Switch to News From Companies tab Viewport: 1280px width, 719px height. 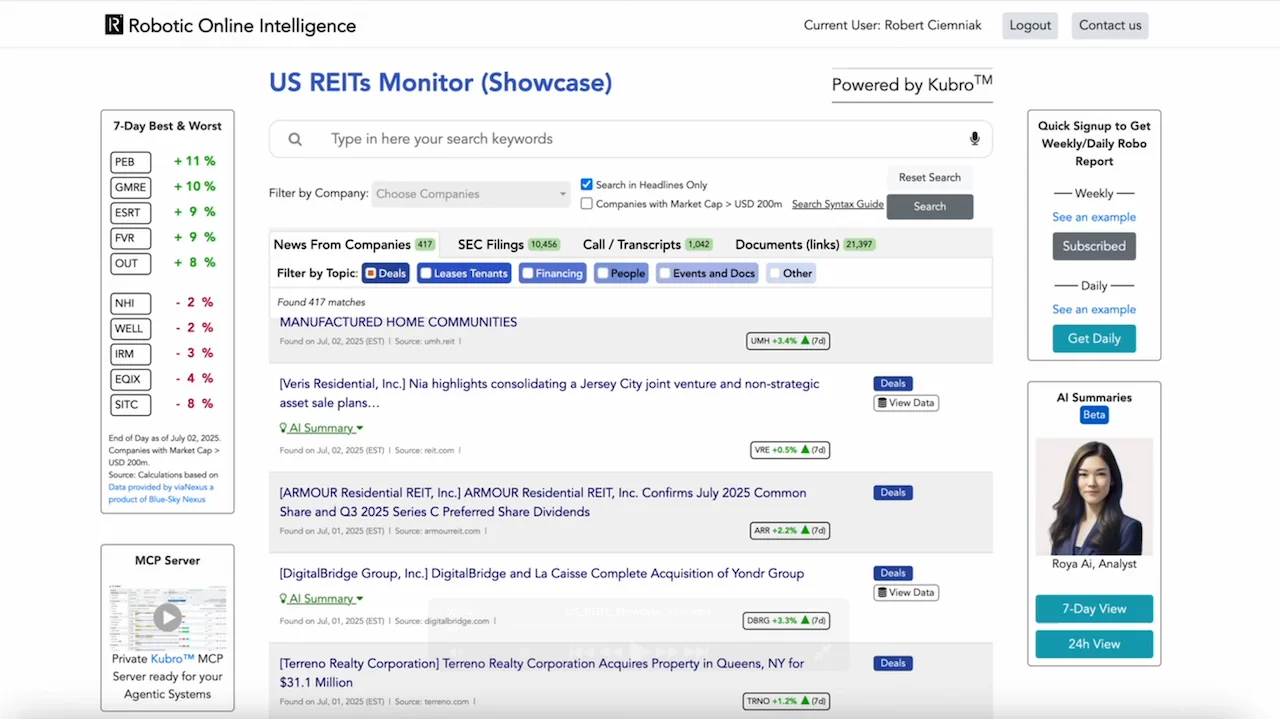[354, 245]
